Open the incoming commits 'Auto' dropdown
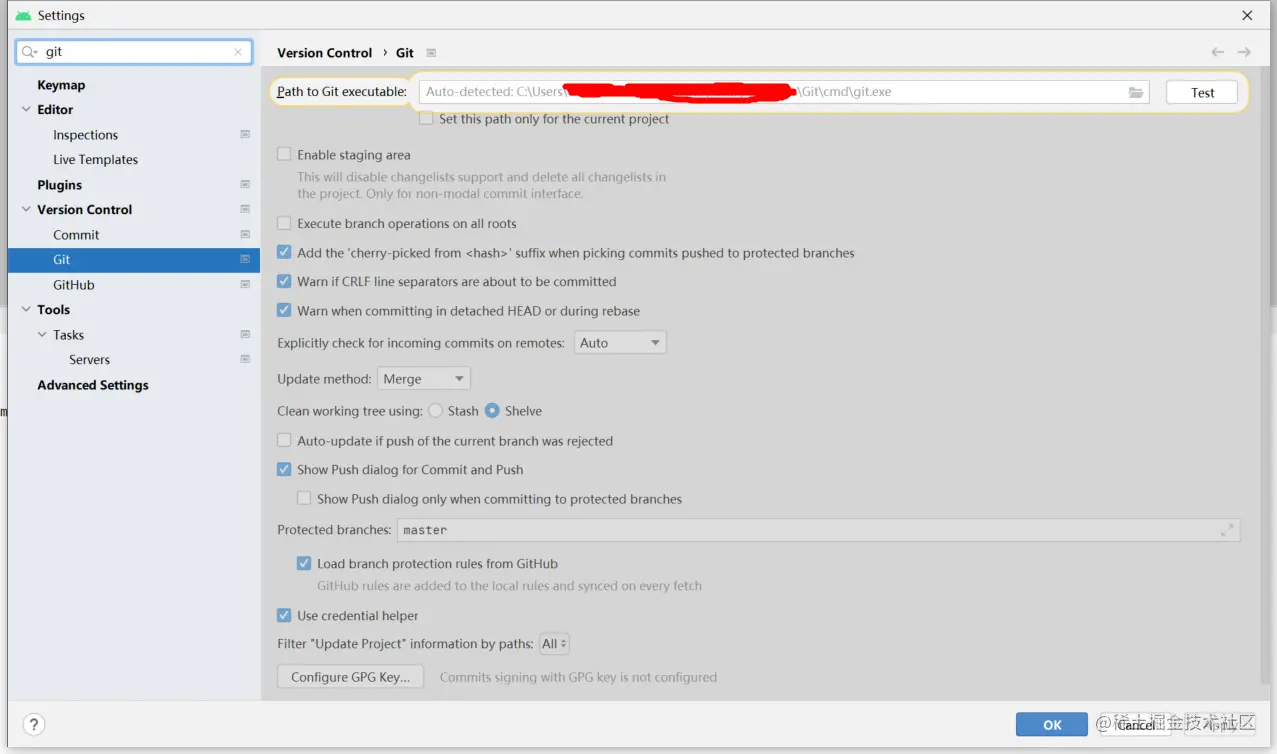 pos(620,343)
